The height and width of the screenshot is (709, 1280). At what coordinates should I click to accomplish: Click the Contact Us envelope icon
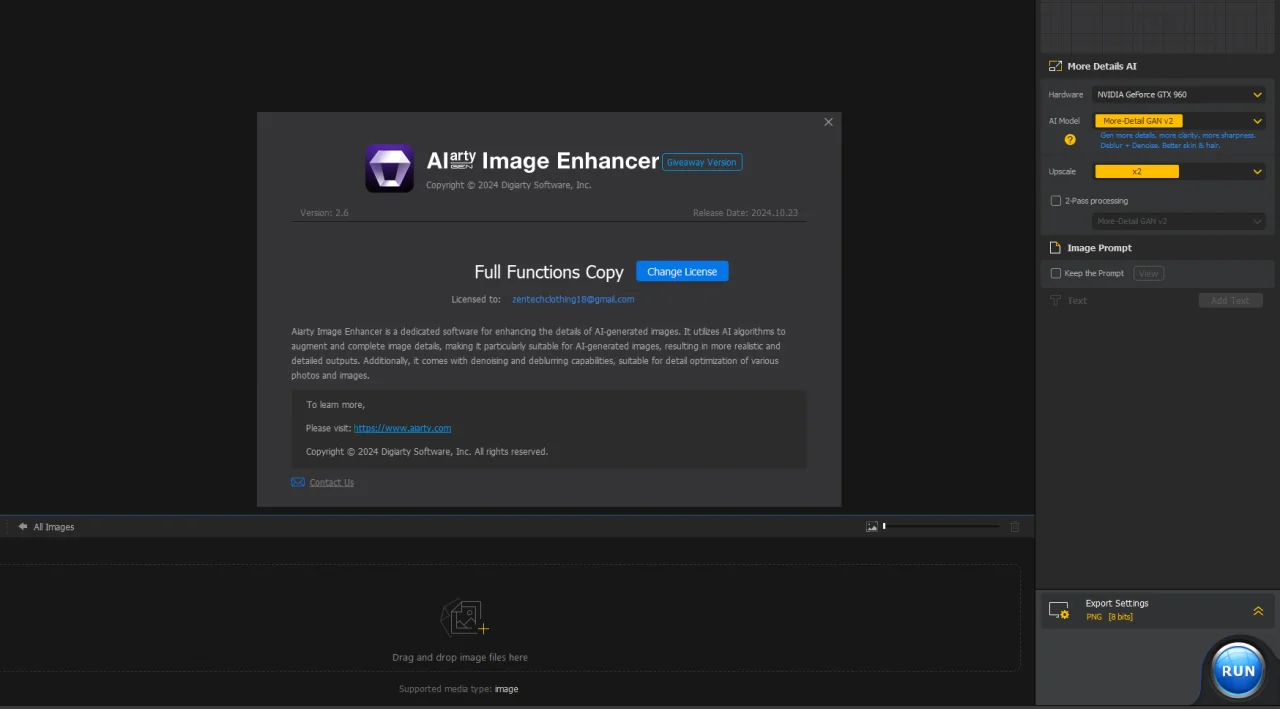[298, 482]
